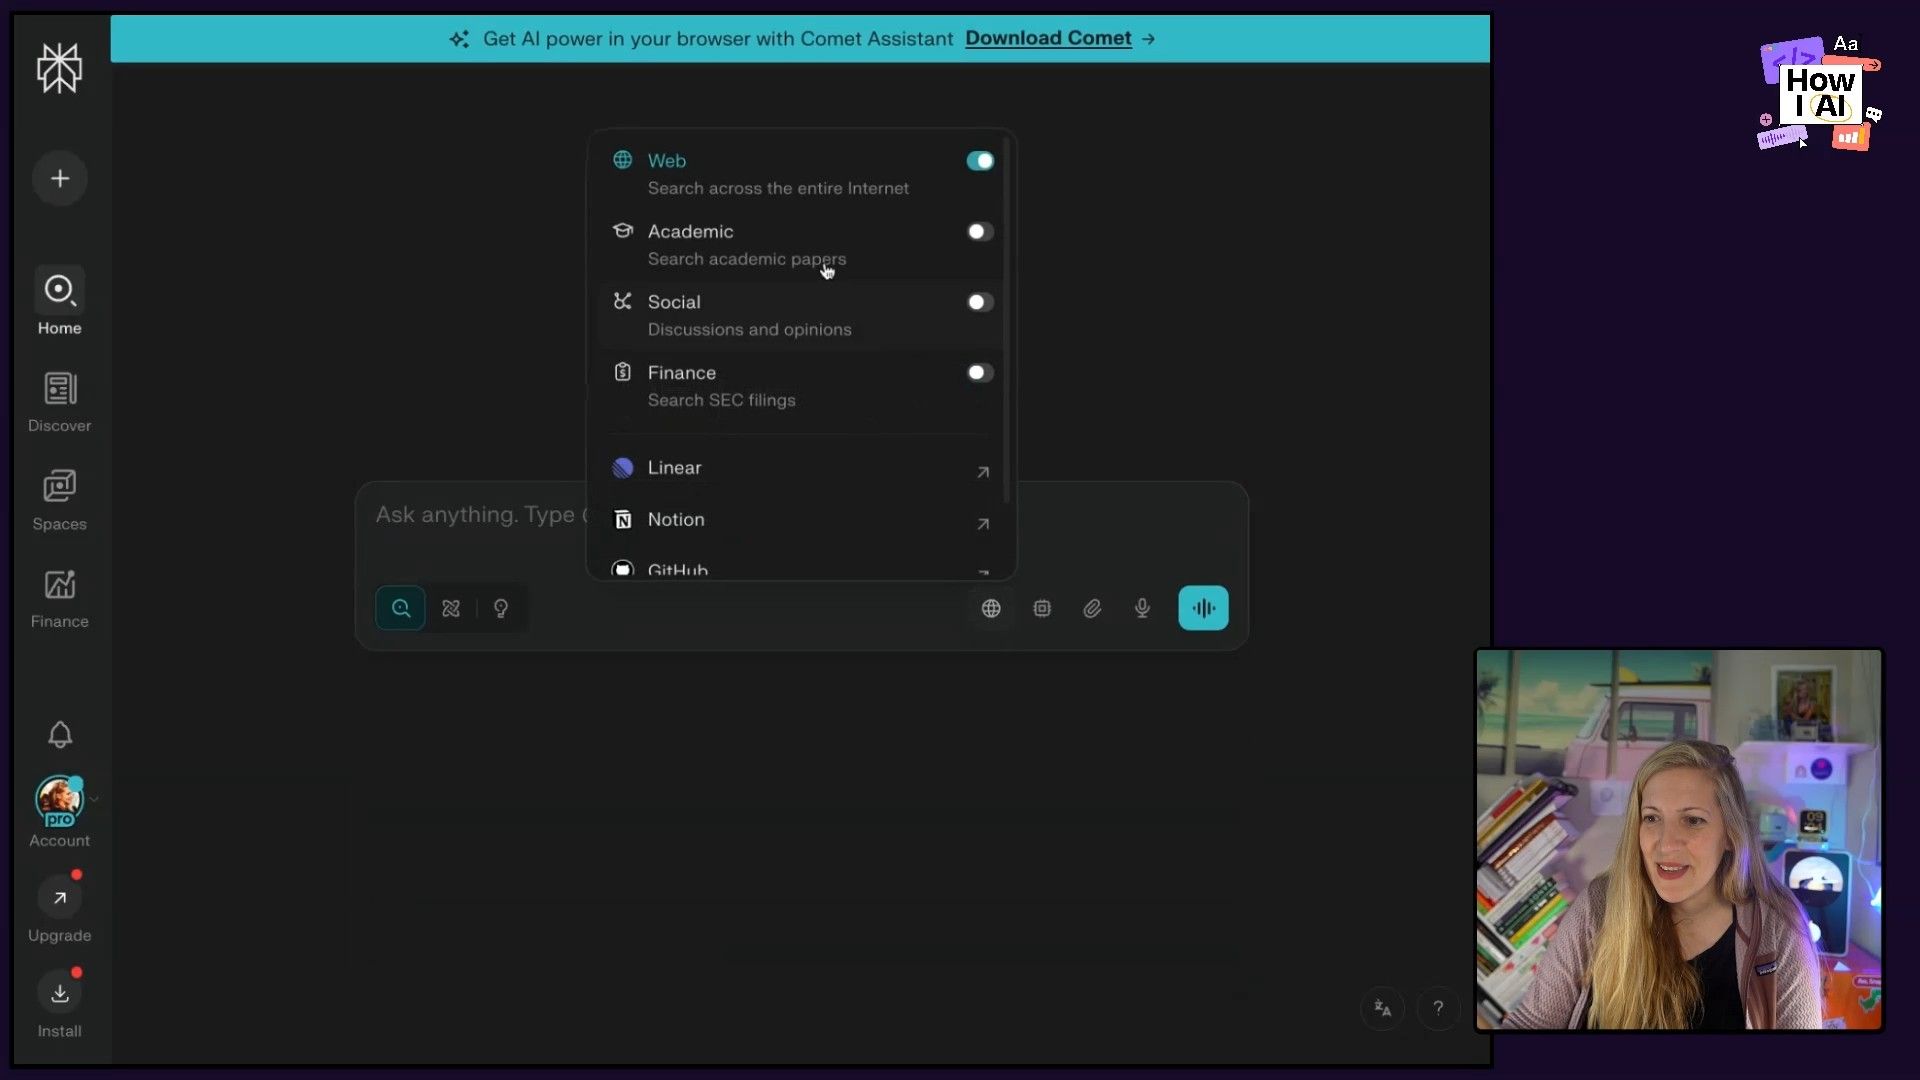The image size is (1920, 1080).
Task: Open notifications bell
Action: click(60, 735)
